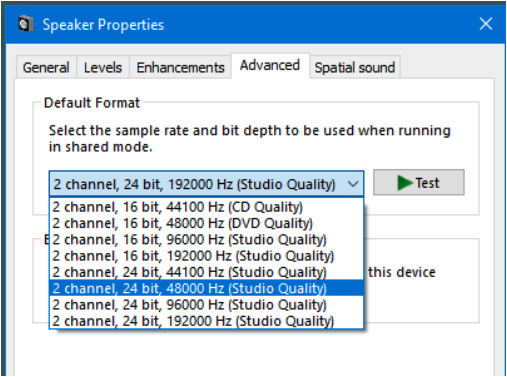Click the 'this device' text
The width and height of the screenshot is (507, 377).
point(402,272)
